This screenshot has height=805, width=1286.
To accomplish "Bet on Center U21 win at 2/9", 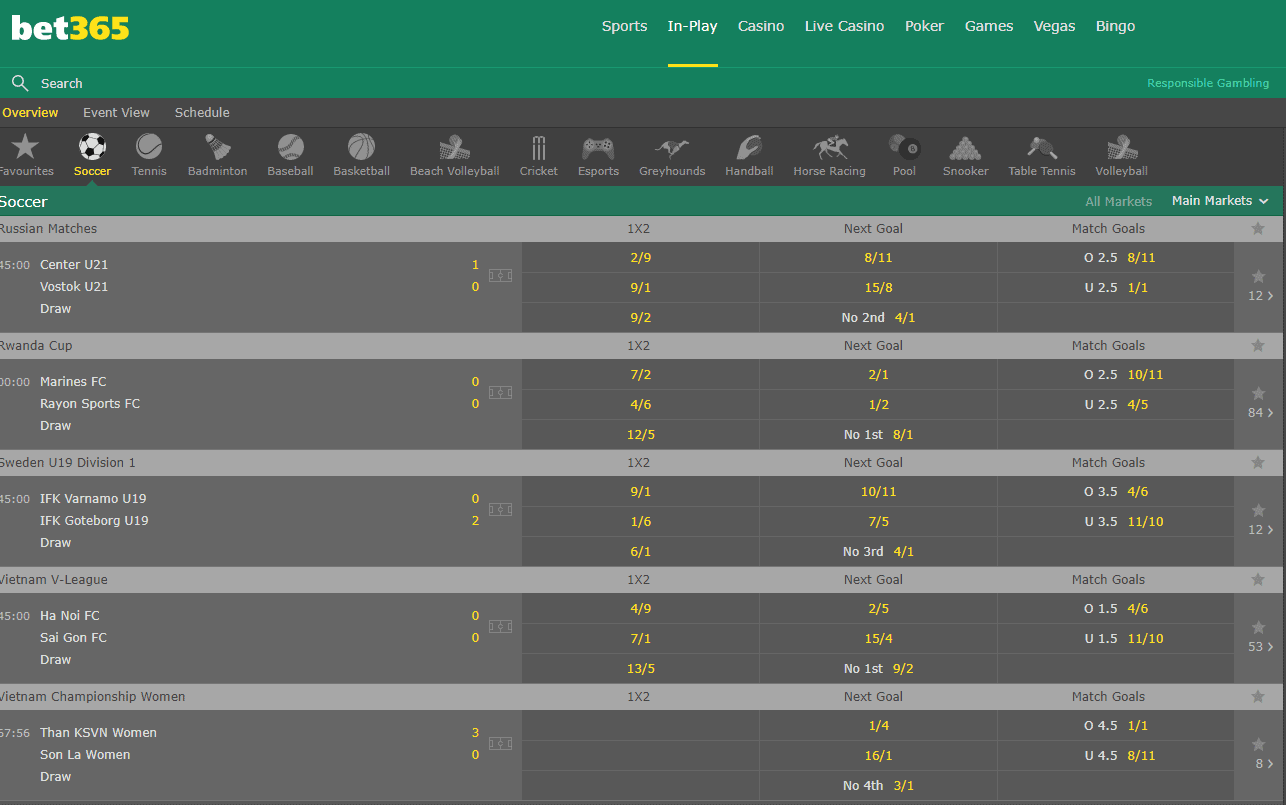I will 640,257.
